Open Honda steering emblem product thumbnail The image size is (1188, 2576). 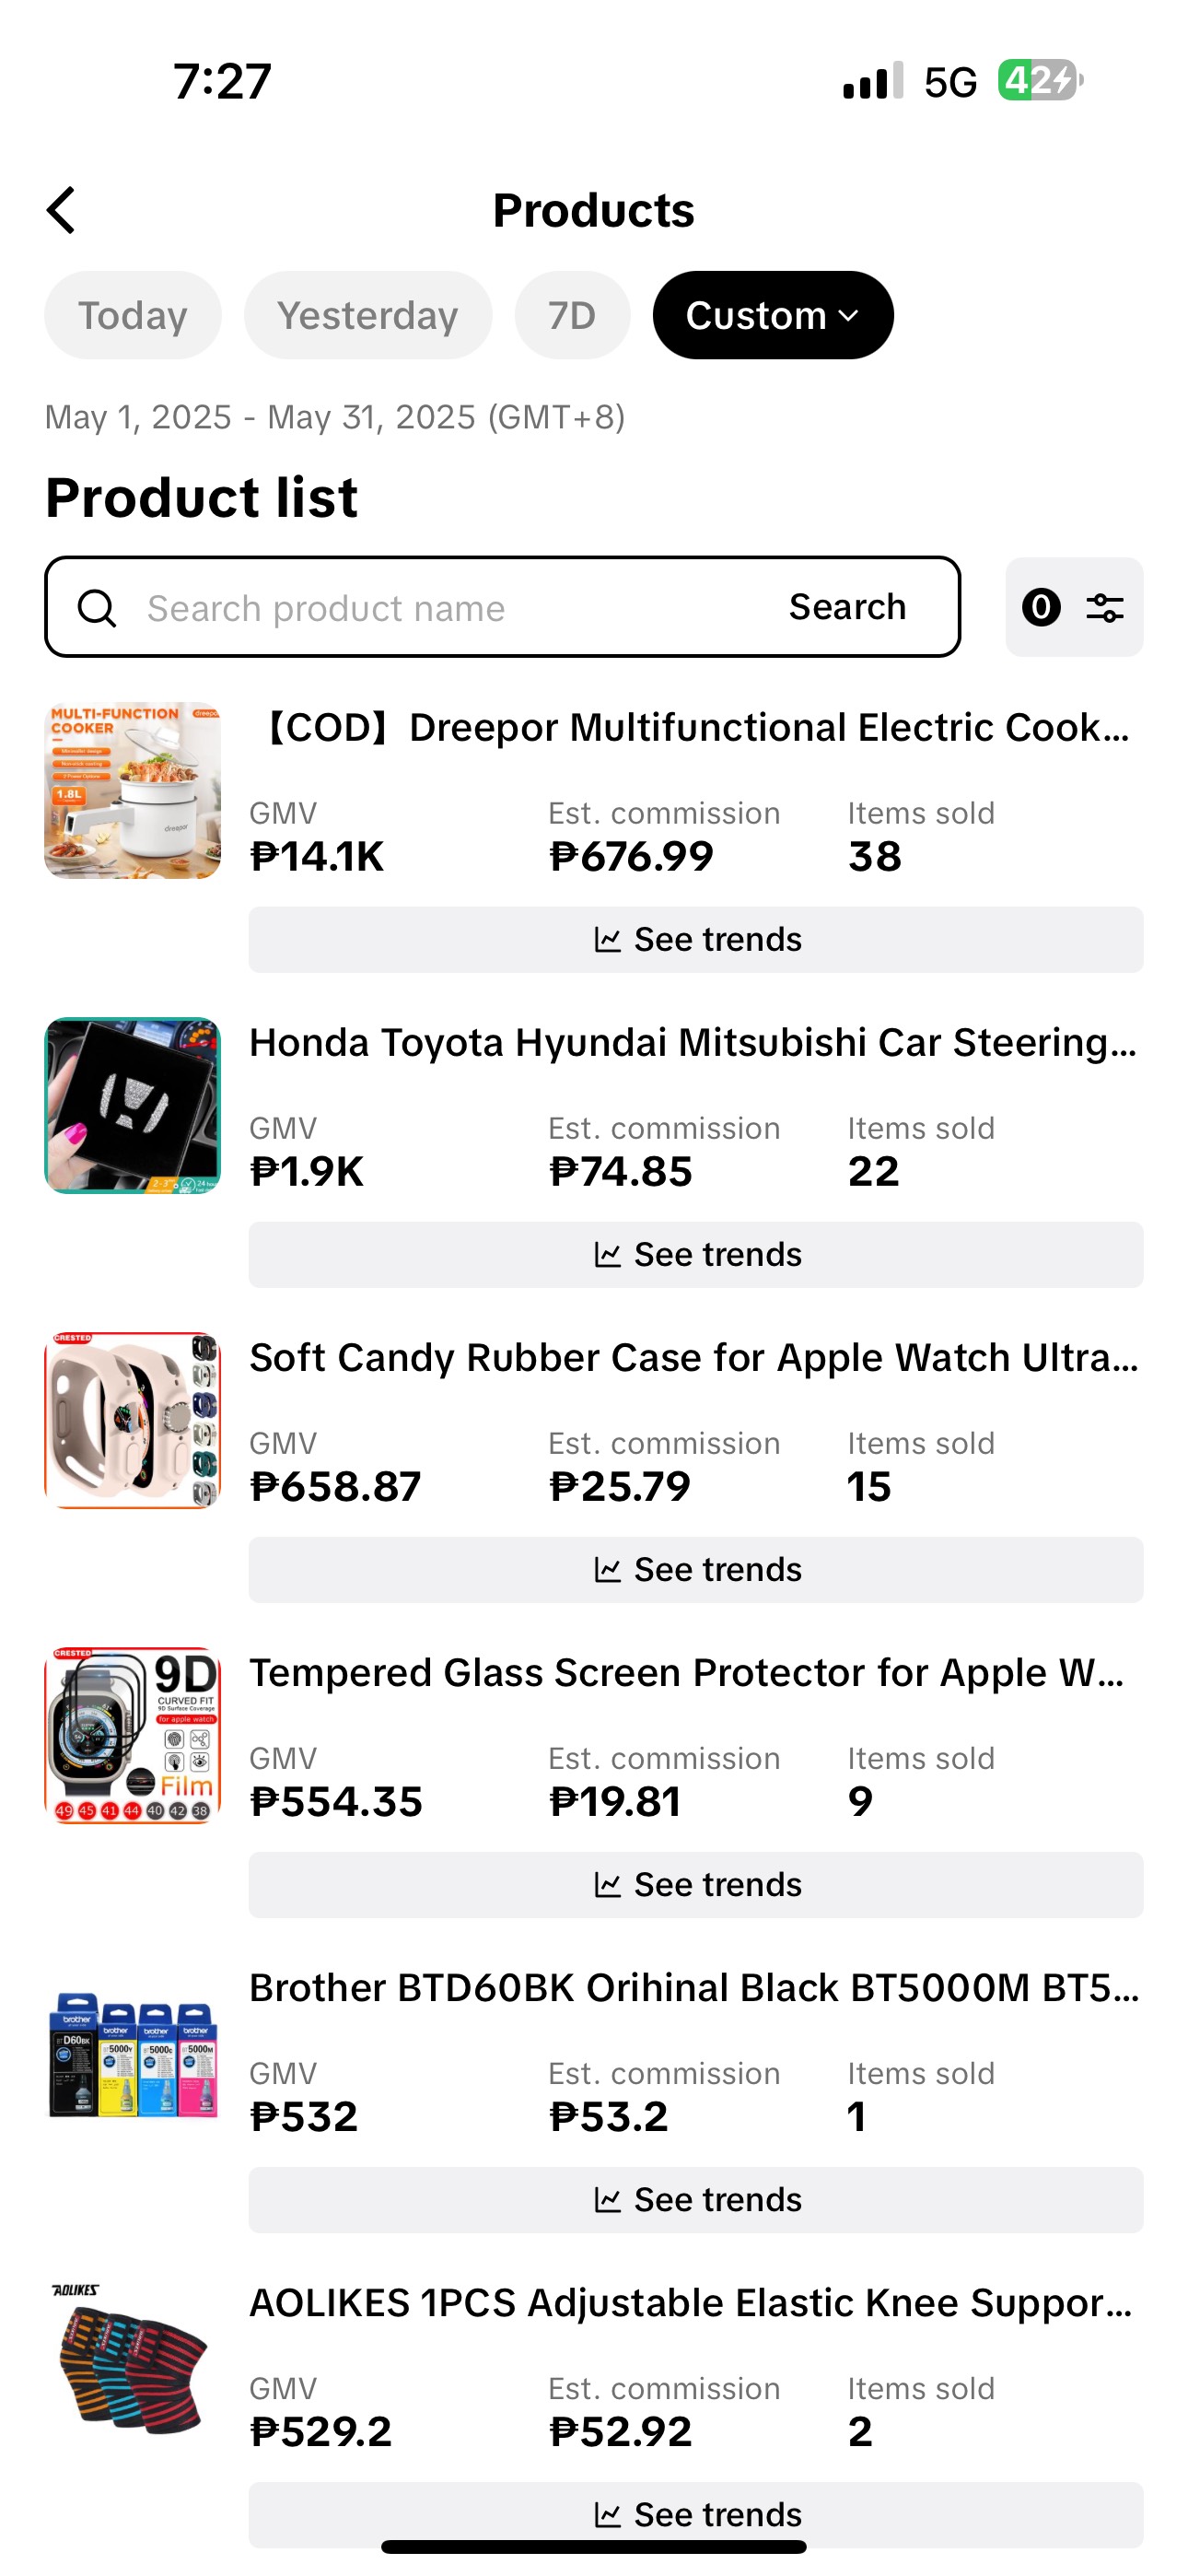(133, 1105)
